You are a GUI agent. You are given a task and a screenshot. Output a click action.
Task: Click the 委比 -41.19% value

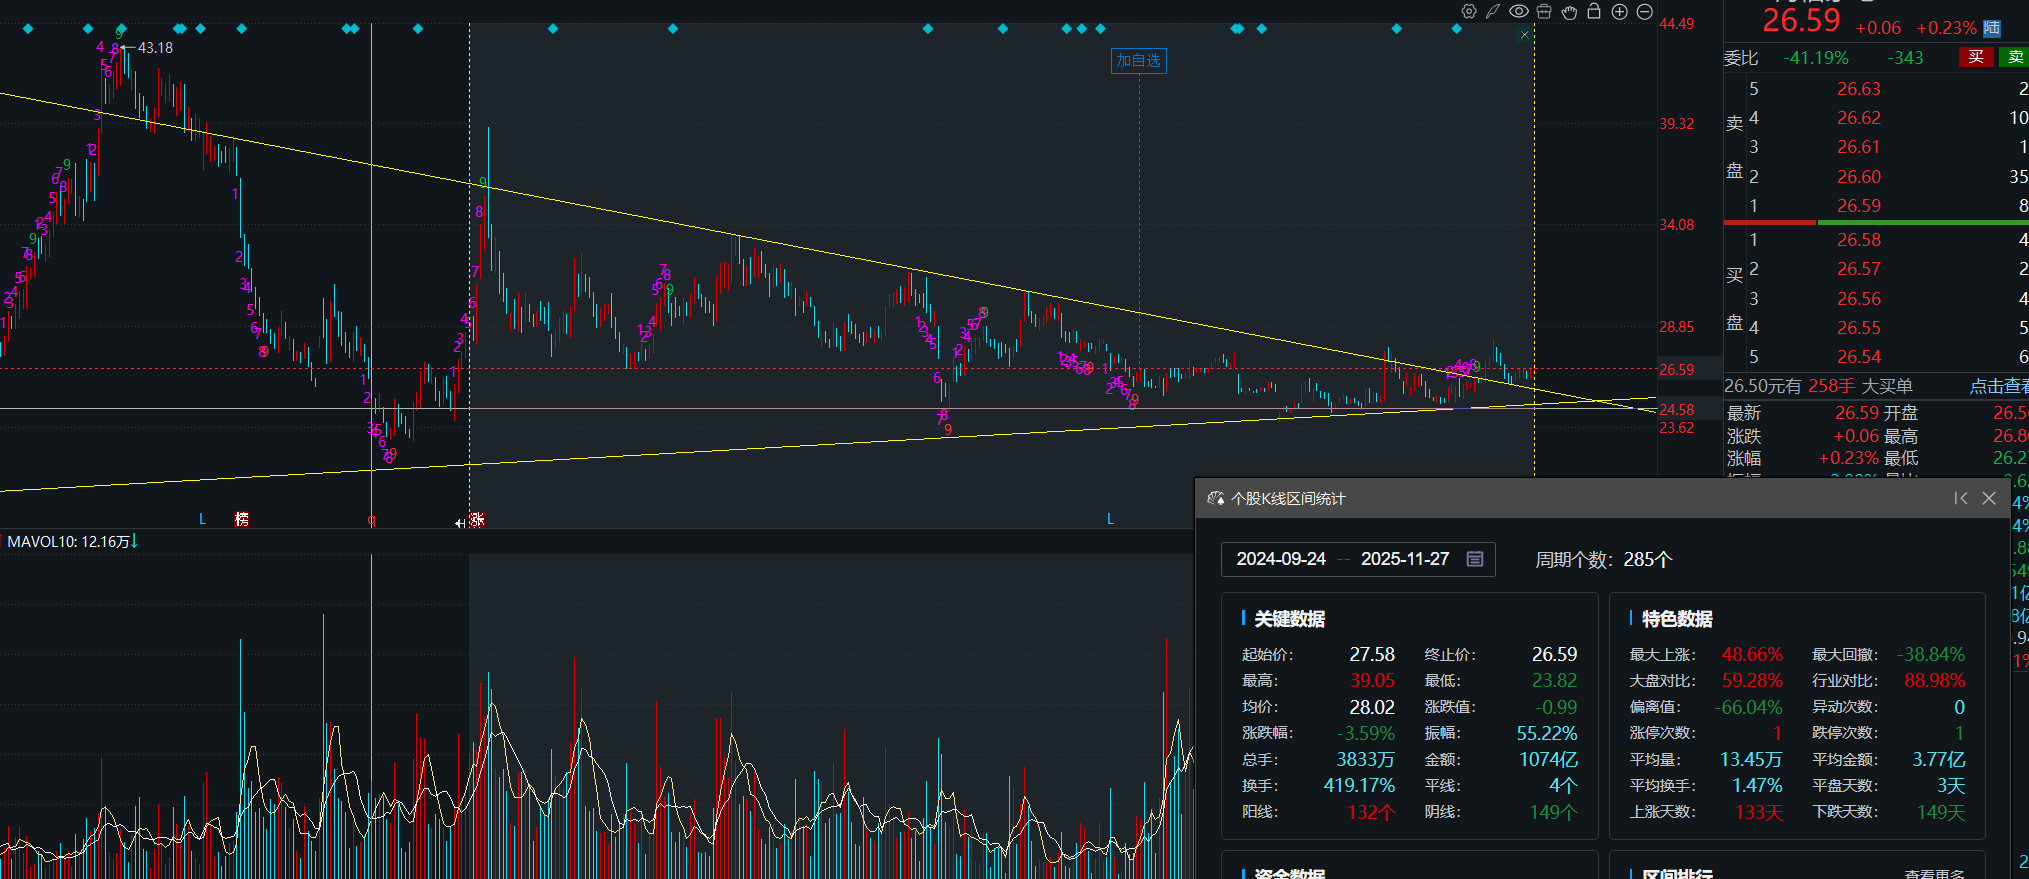click(x=1816, y=58)
